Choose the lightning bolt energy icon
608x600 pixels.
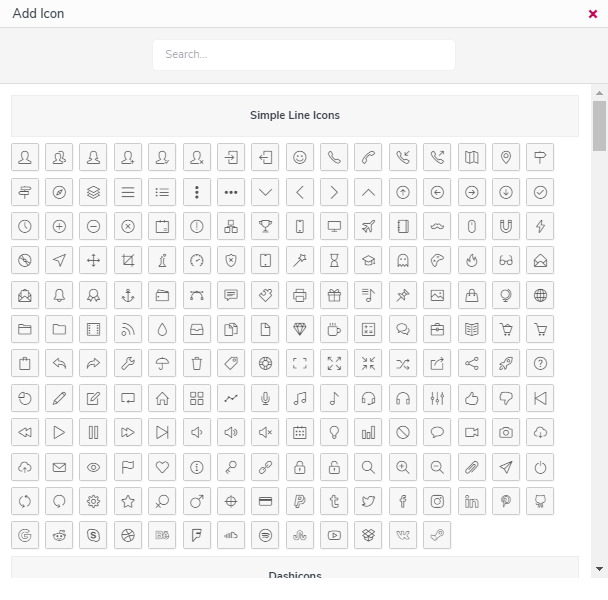coord(540,226)
